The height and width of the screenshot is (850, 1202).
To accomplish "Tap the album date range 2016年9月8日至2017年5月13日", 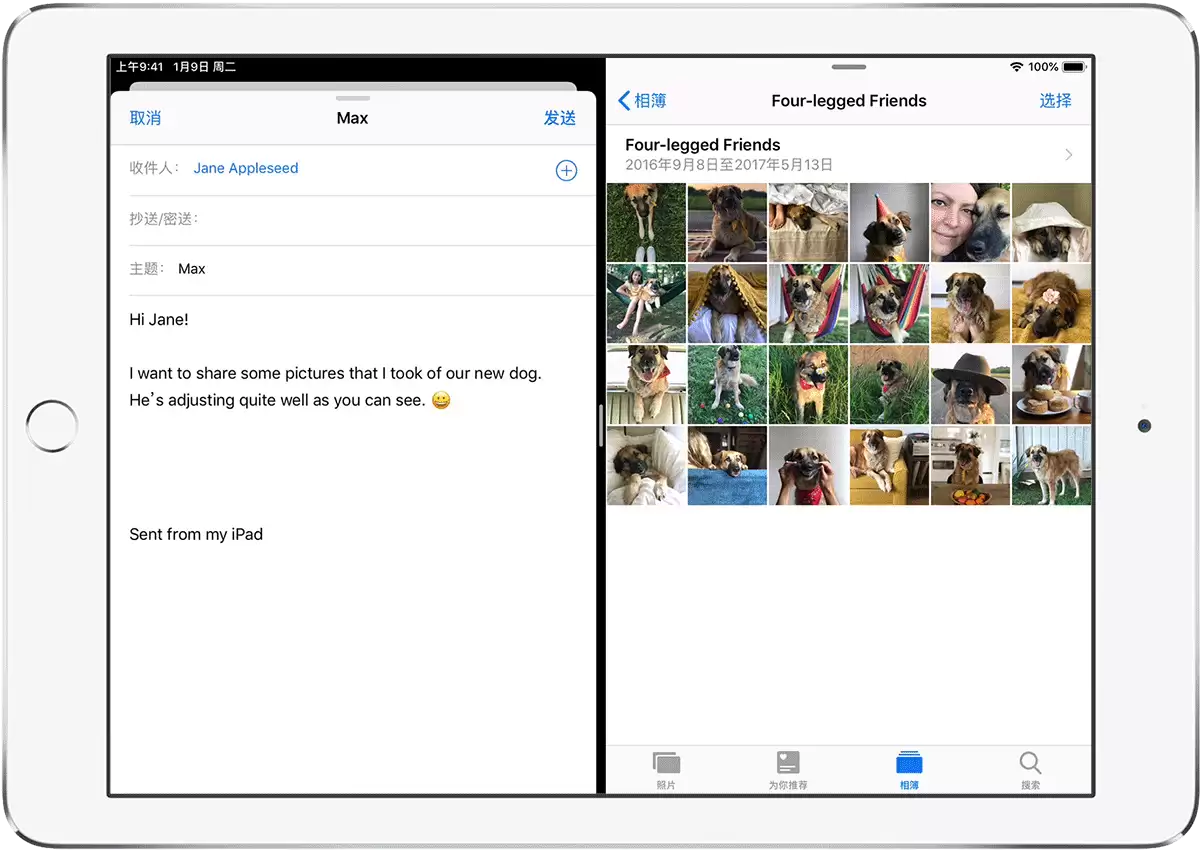I will pos(729,165).
